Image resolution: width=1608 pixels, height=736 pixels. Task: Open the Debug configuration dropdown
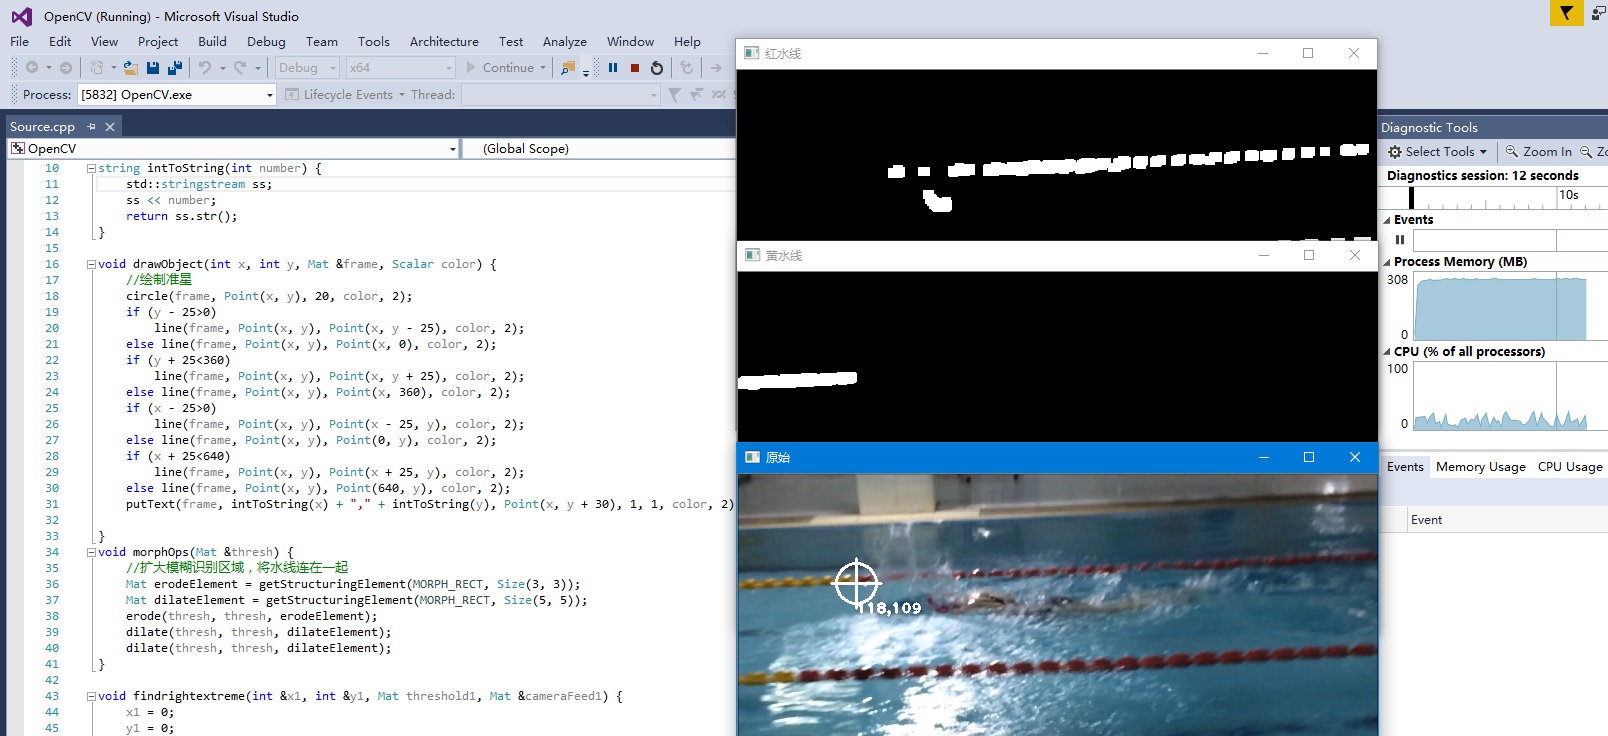[306, 68]
